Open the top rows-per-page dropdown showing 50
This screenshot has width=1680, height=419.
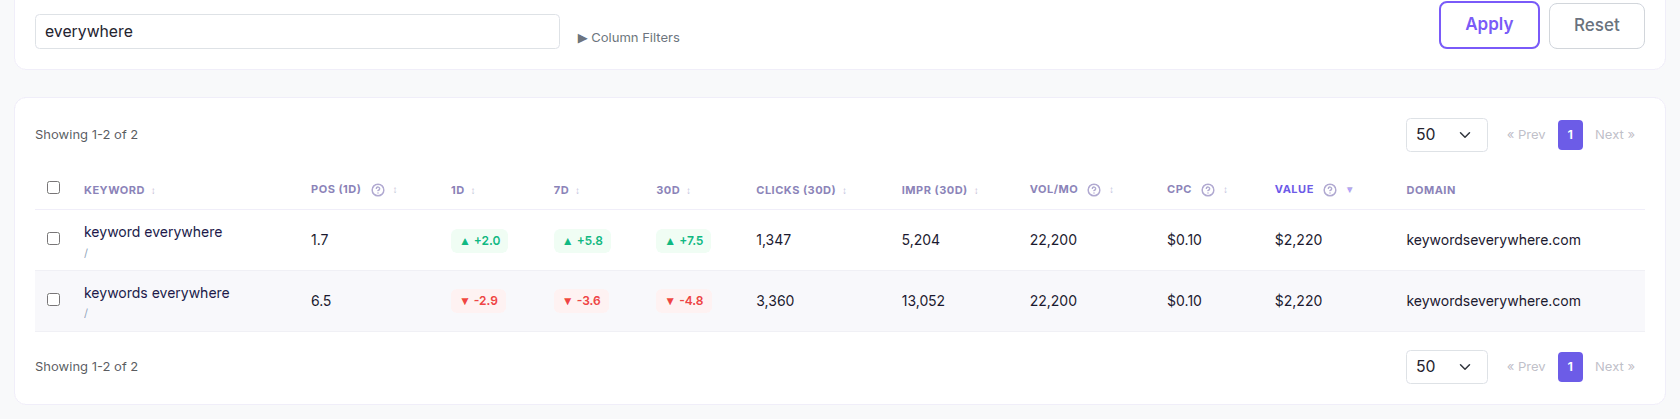1446,135
